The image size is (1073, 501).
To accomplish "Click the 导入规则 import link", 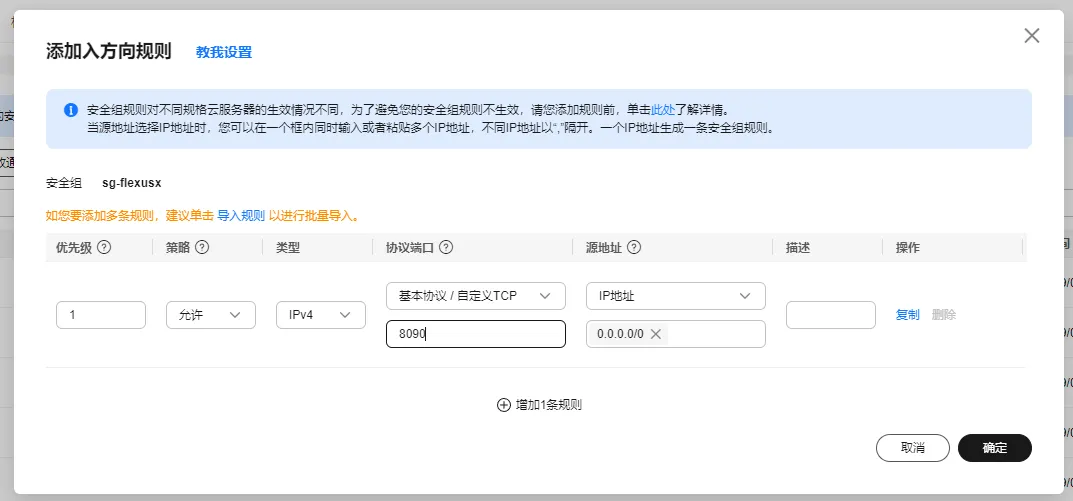I will [241, 215].
